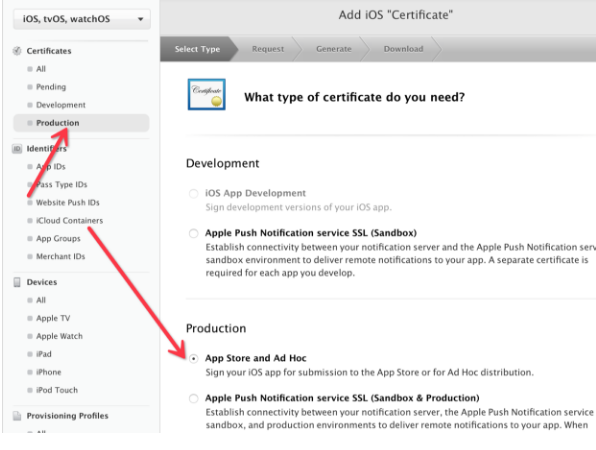Select APNs SSL (Sandbox & Production) radio

click(x=193, y=398)
